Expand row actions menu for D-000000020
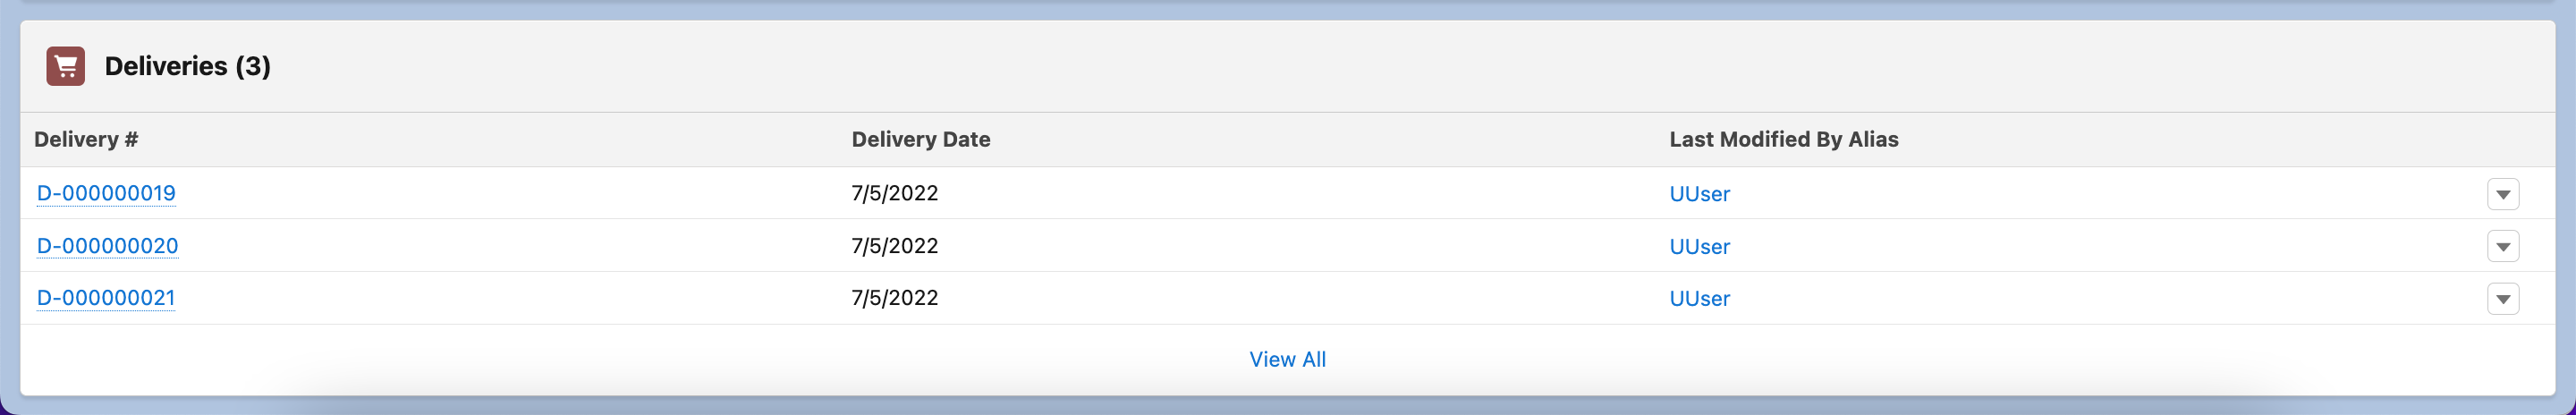The image size is (2576, 415). (2502, 246)
